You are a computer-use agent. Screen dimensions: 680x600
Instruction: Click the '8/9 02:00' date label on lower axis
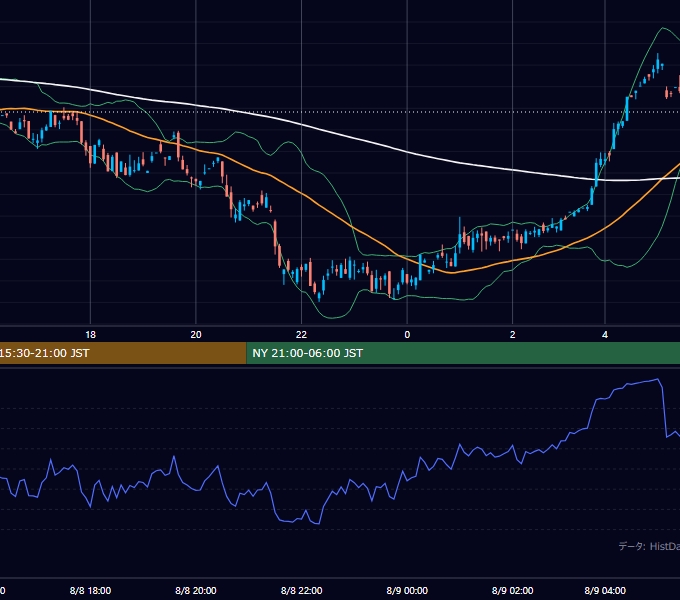point(513,590)
